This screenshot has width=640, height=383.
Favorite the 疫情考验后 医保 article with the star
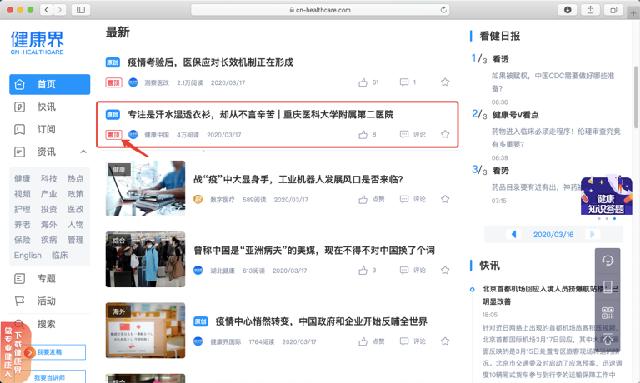445,82
